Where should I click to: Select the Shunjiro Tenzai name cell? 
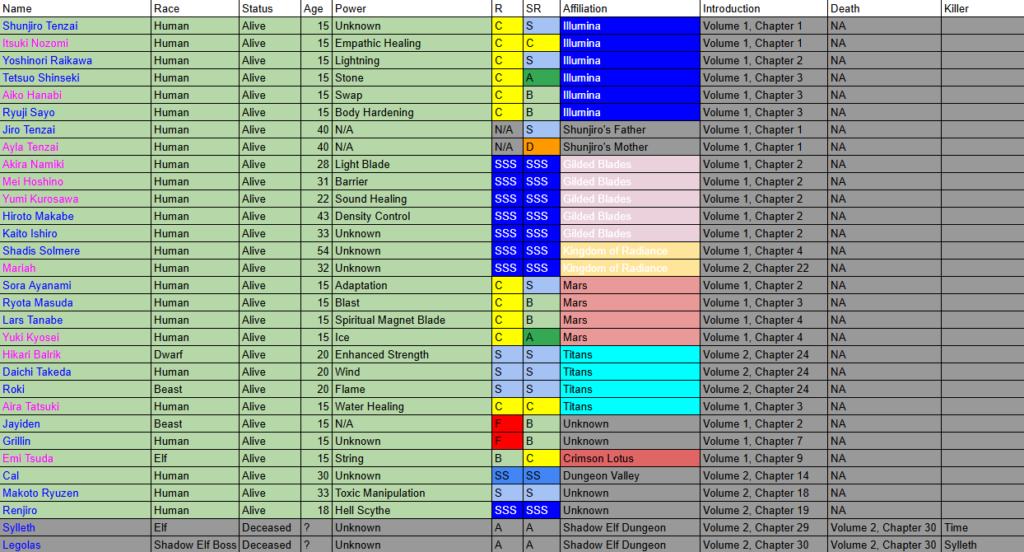(40, 26)
